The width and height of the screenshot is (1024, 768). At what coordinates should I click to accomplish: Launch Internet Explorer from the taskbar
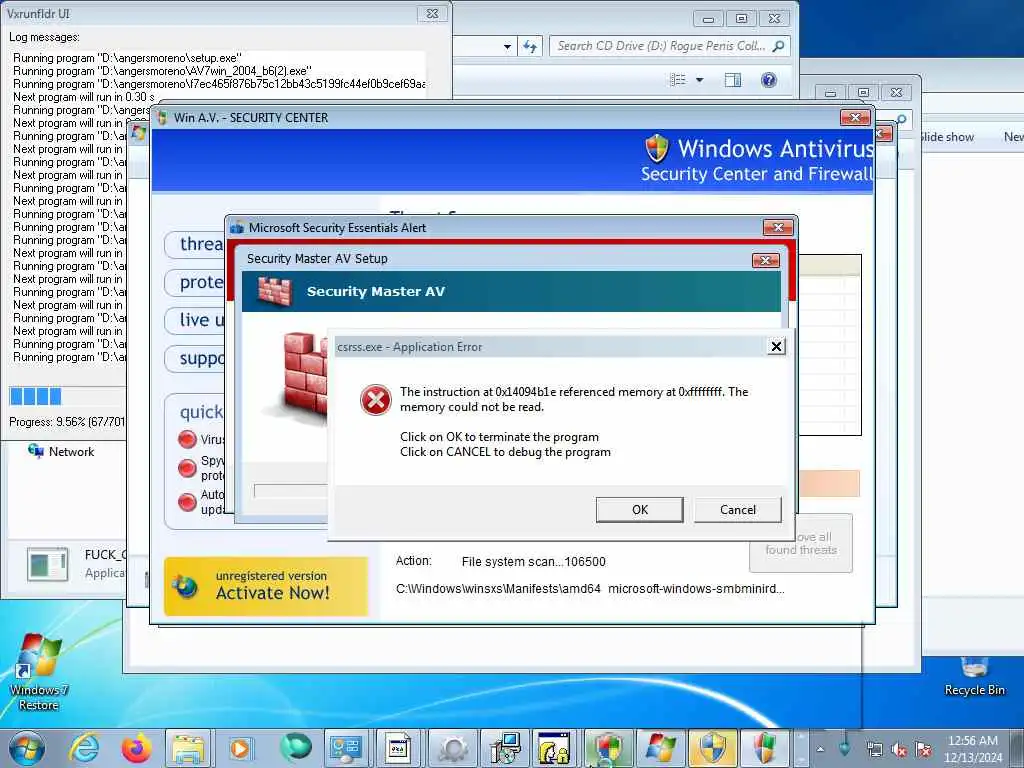point(84,748)
